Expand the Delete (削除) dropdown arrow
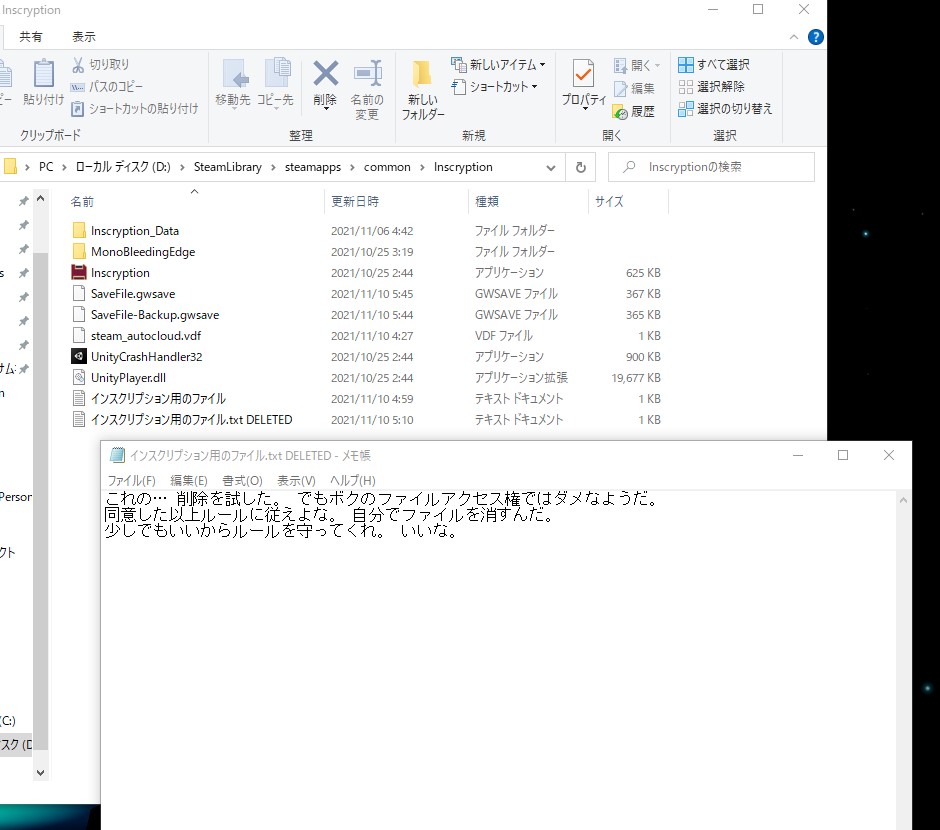The image size is (940, 830). click(x=326, y=109)
